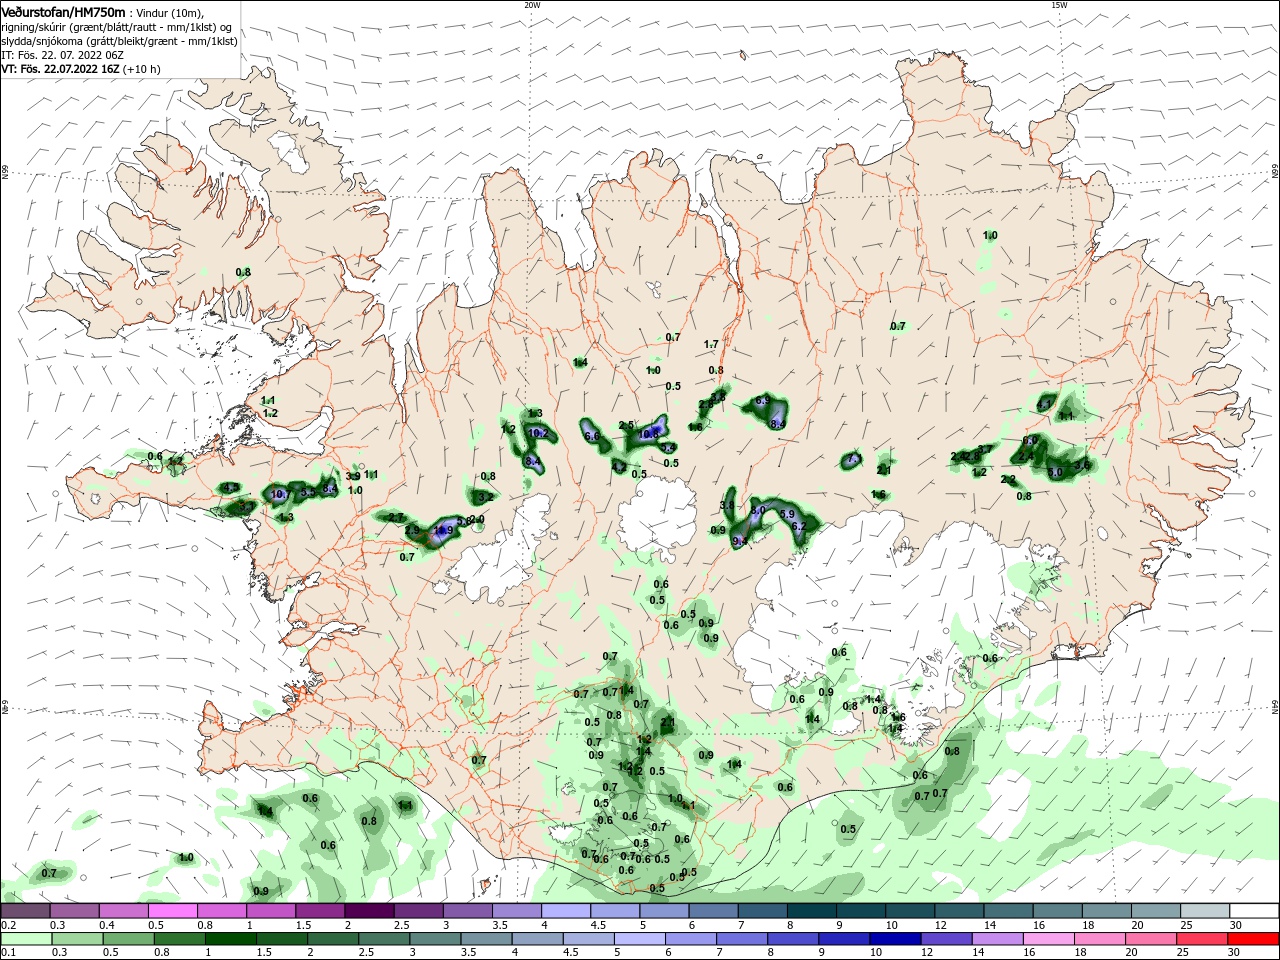Click the 66N latitude label on right edge
Viewport: 1280px width, 960px height.
coord(1275,172)
